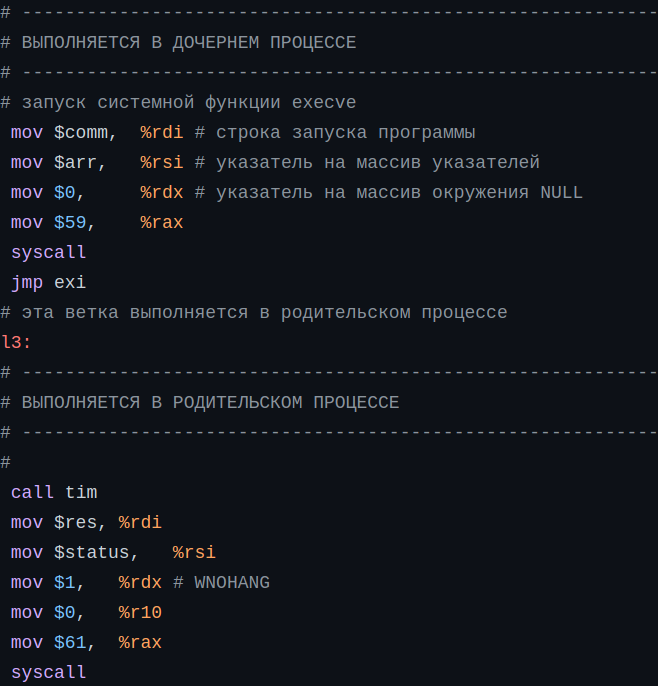Click the 'call' instruction keyword

coord(32,493)
